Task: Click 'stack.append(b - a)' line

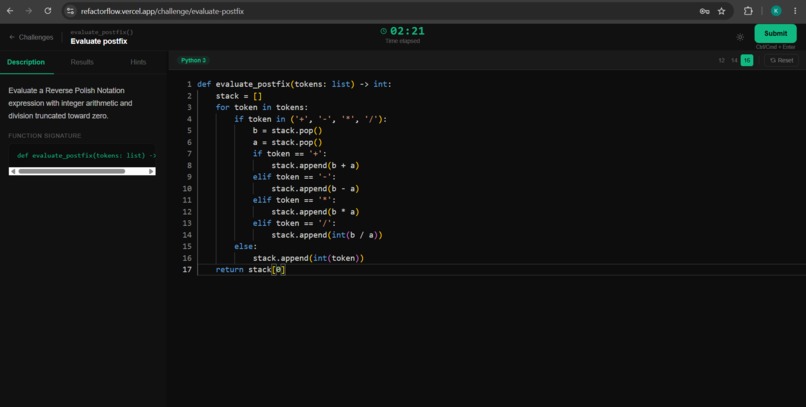Action: point(315,189)
